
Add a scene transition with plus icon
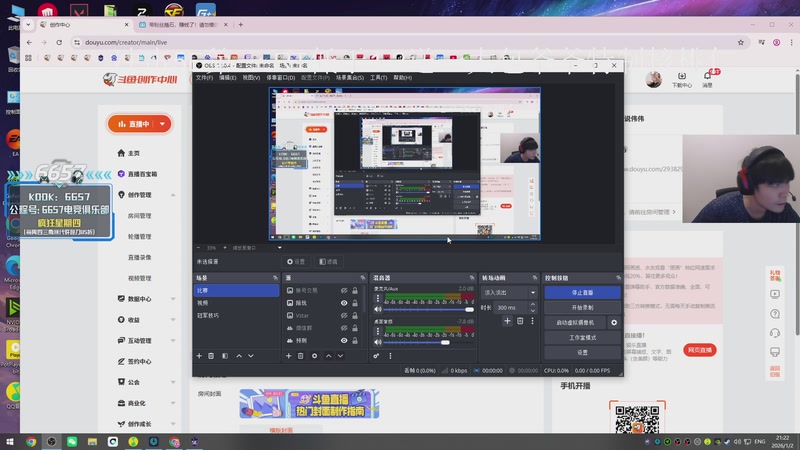coord(507,321)
